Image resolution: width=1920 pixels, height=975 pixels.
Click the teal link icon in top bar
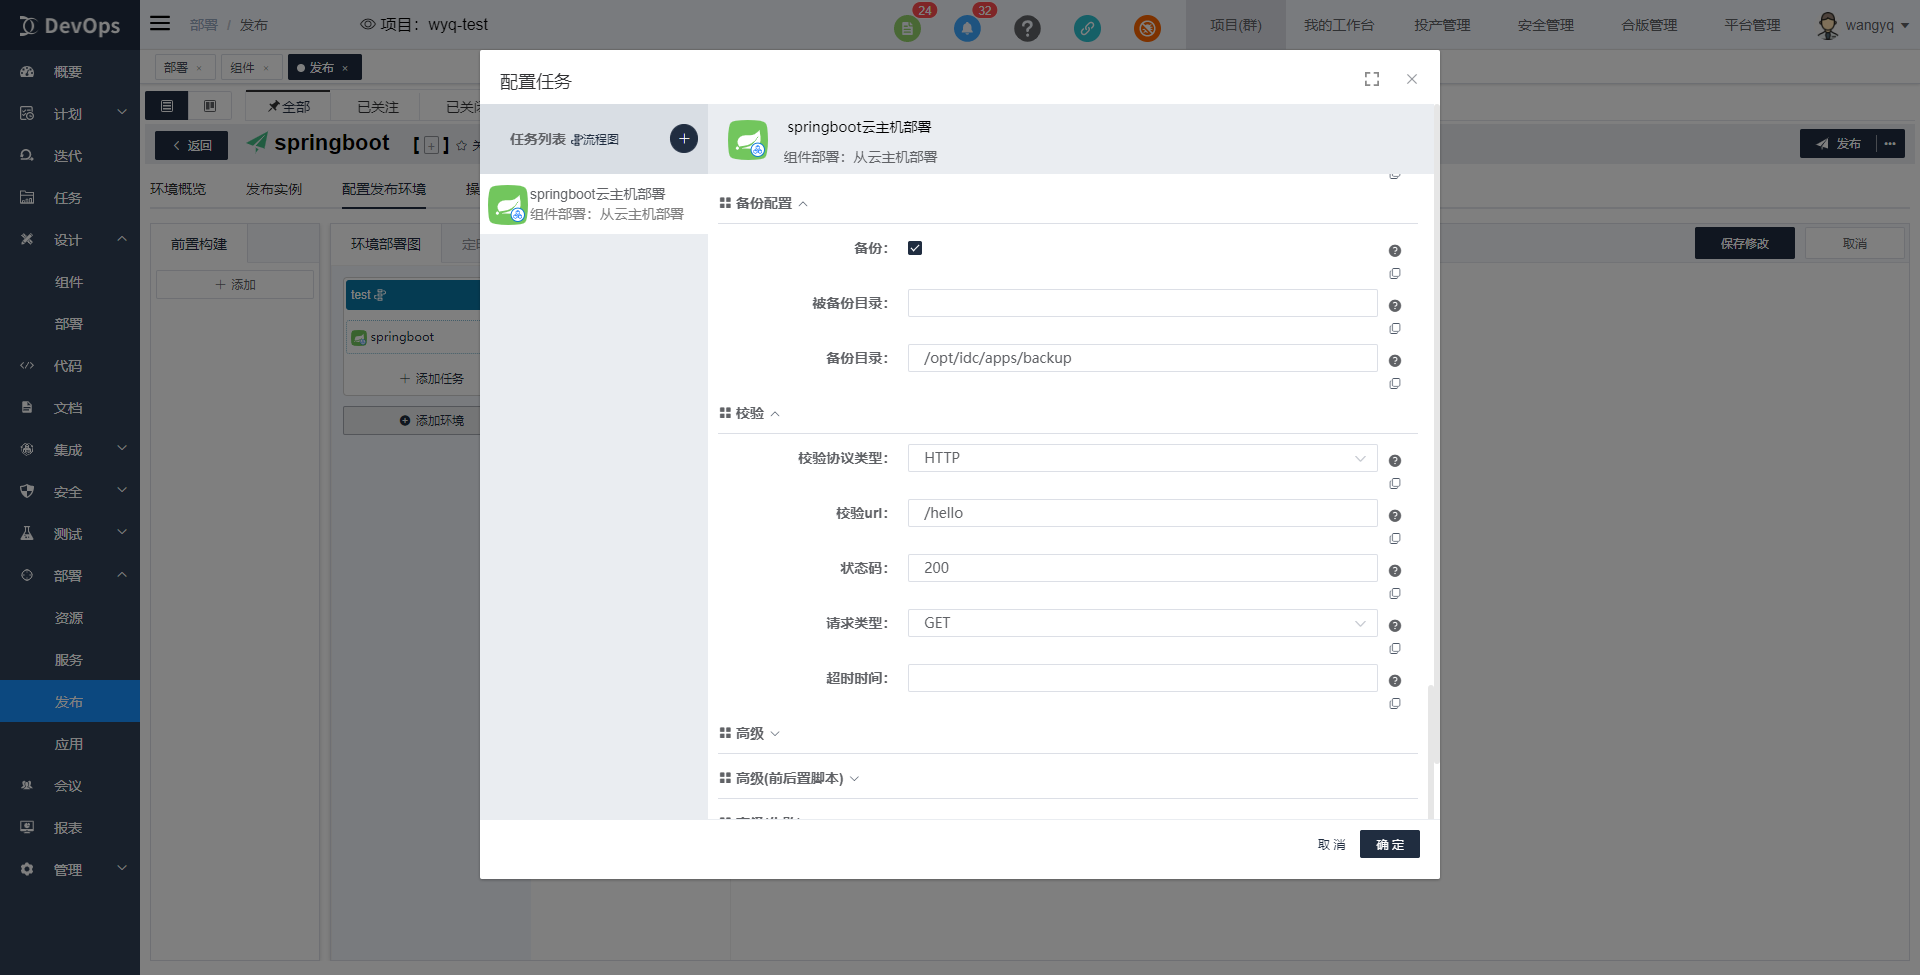1087,28
